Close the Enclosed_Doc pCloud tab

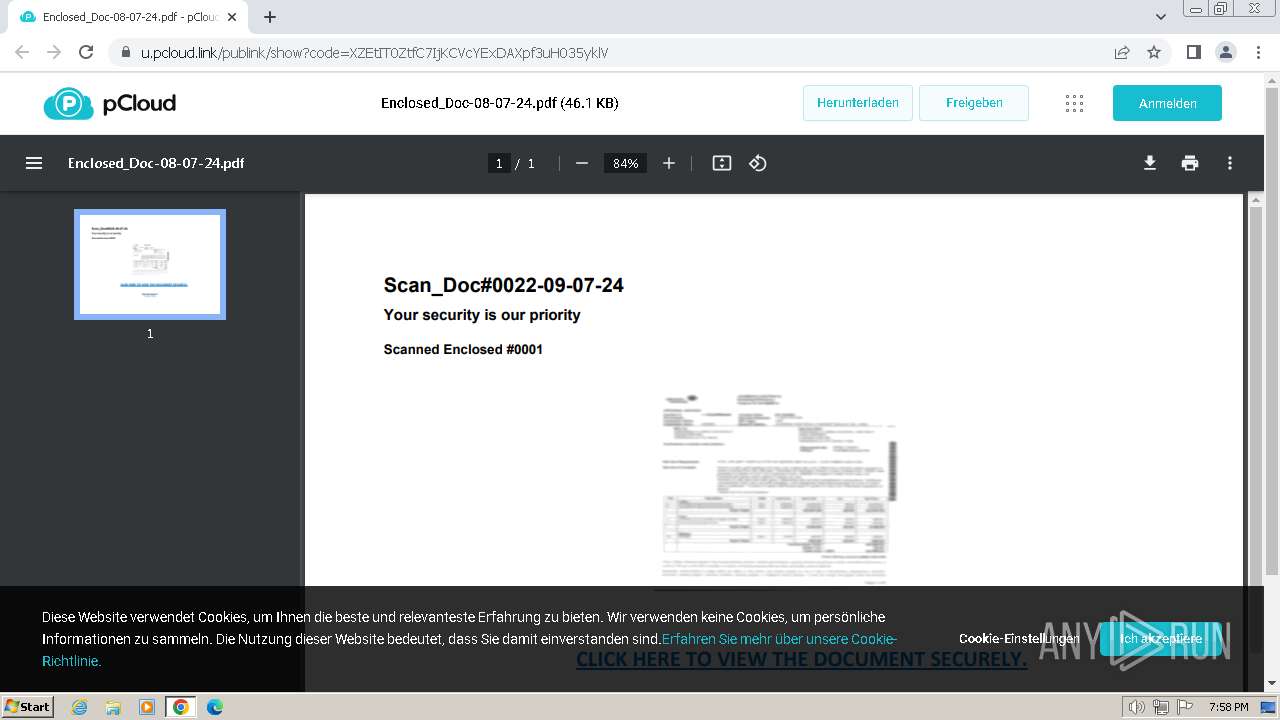[232, 17]
